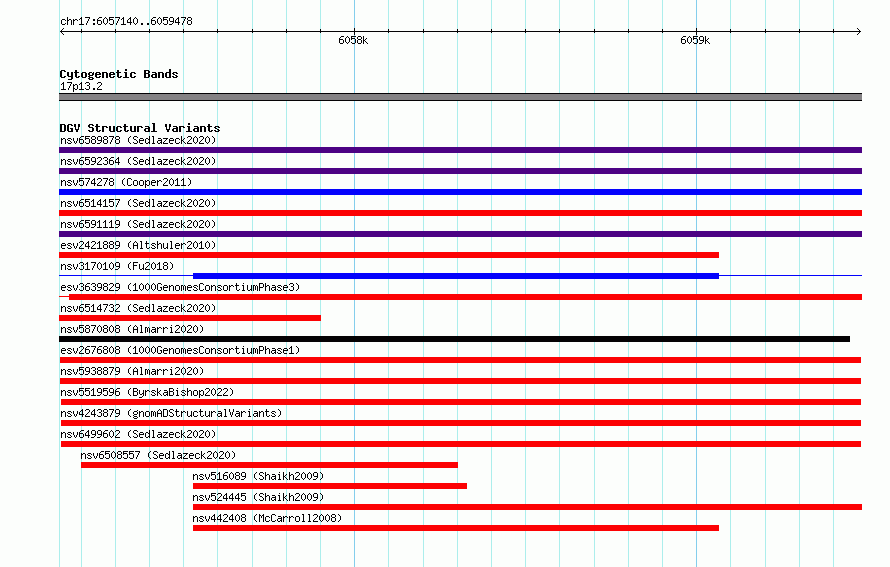Click the nsv6499602 (Sedlazeck2020) label

coord(138,434)
